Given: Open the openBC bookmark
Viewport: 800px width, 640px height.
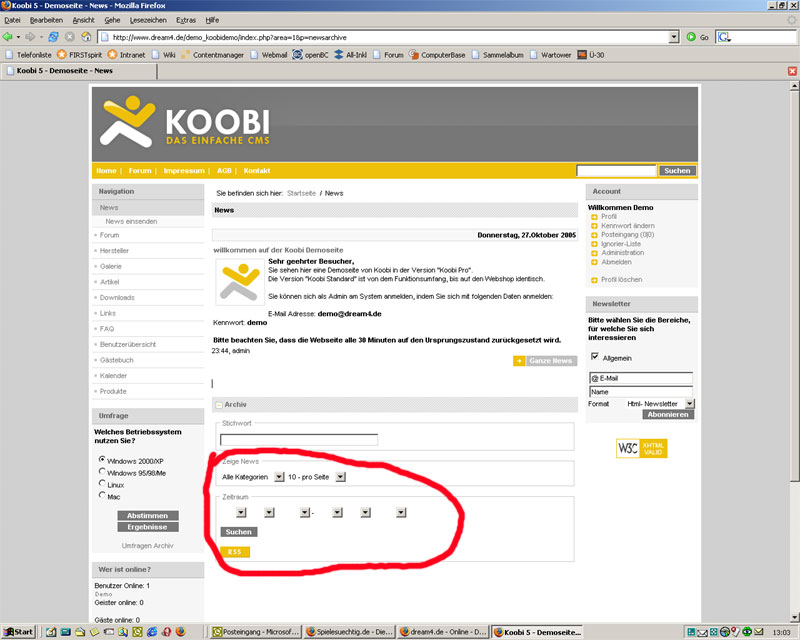Looking at the screenshot, I should [x=310, y=55].
